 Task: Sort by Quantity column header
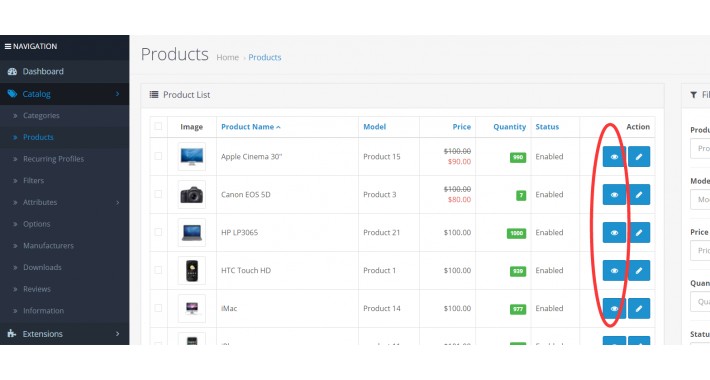tap(509, 127)
